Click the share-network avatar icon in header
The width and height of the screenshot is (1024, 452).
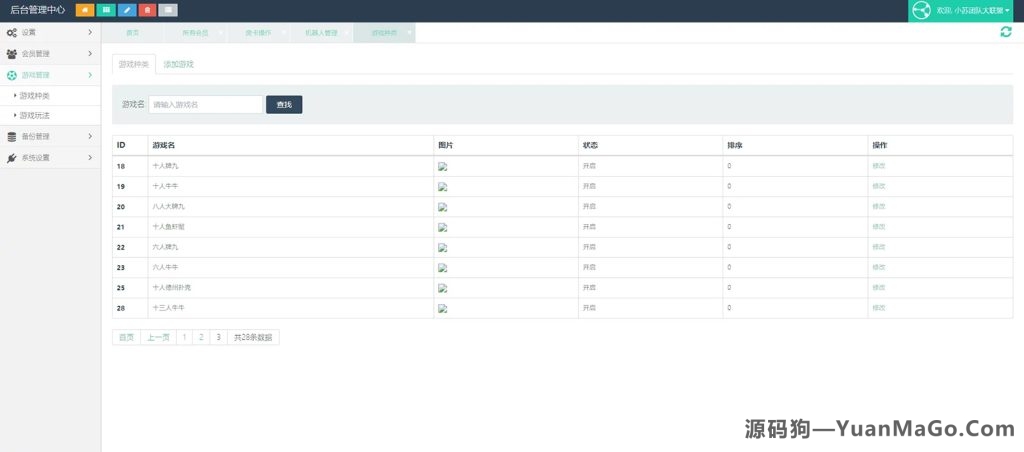pos(920,10)
